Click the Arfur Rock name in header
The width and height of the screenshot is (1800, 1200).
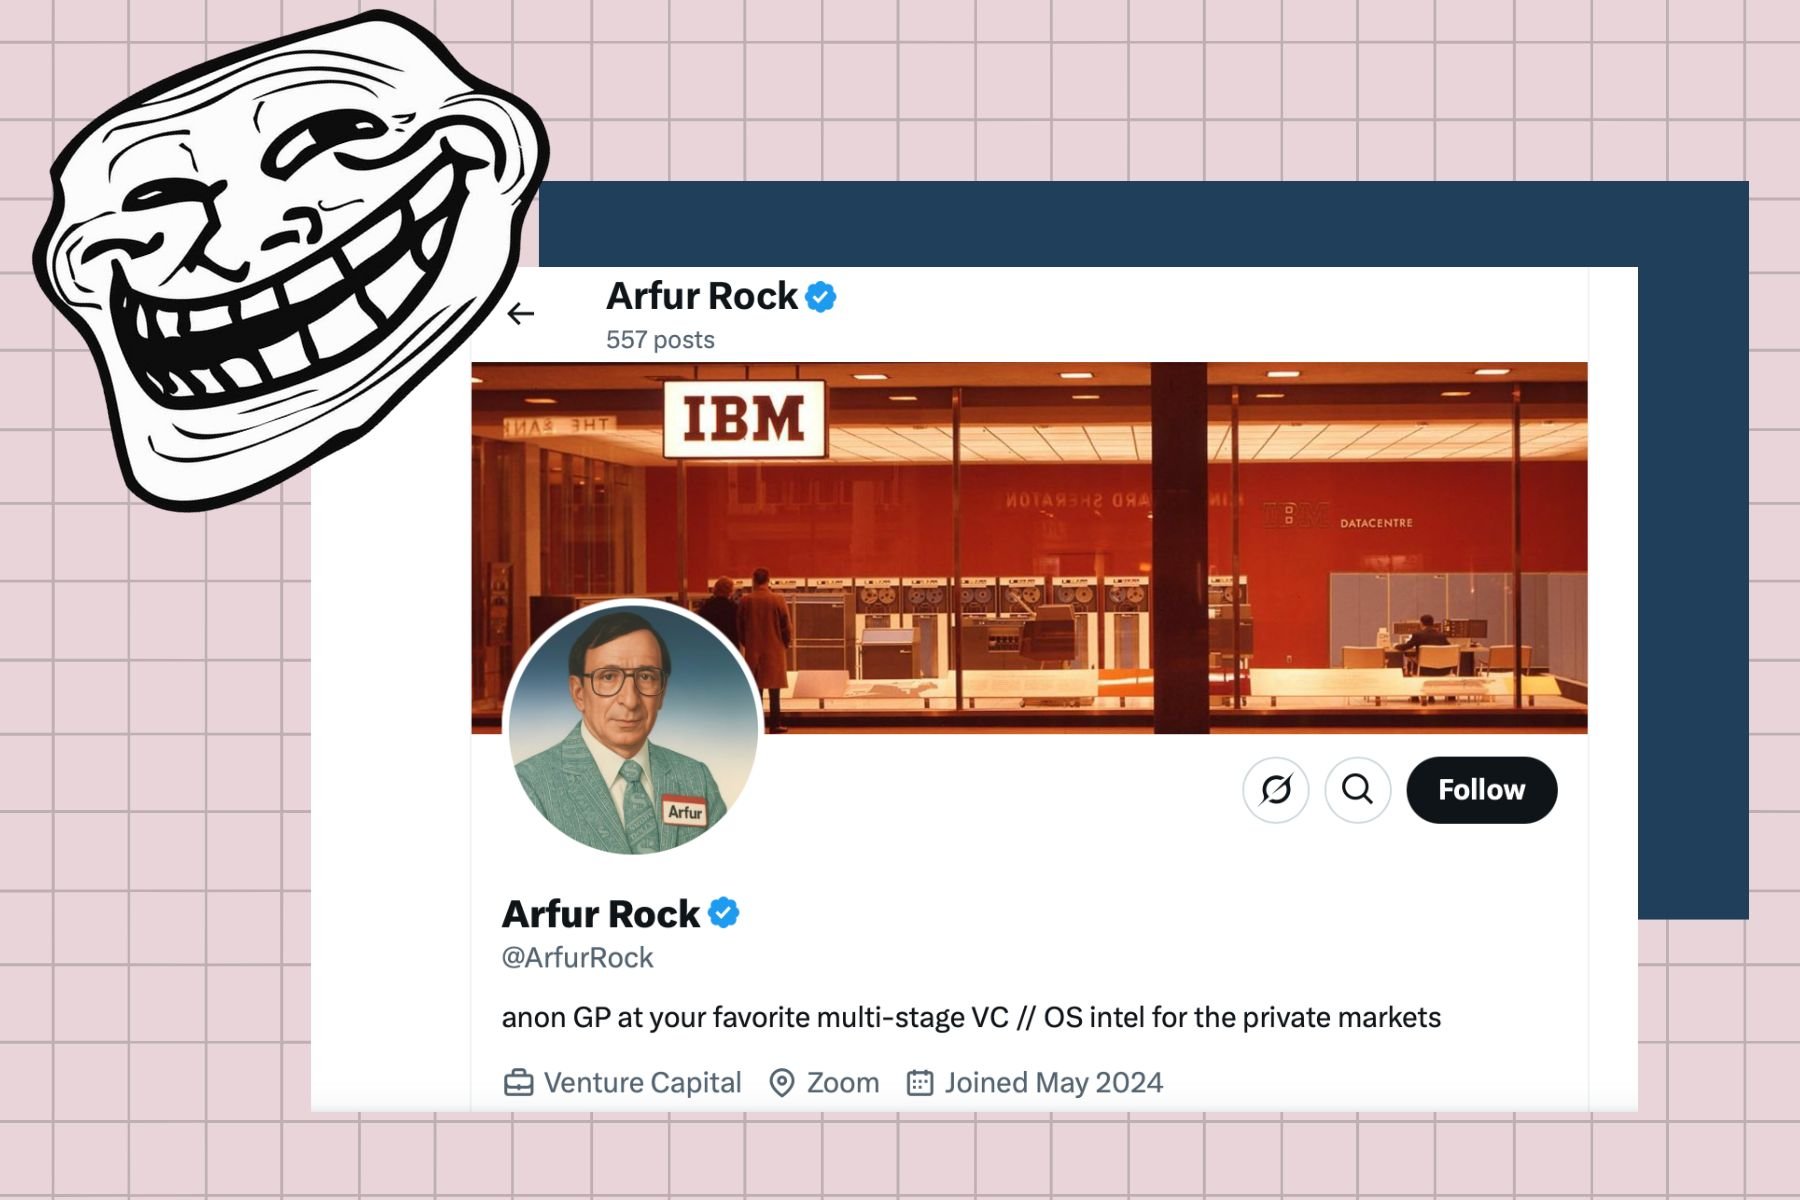pos(702,297)
